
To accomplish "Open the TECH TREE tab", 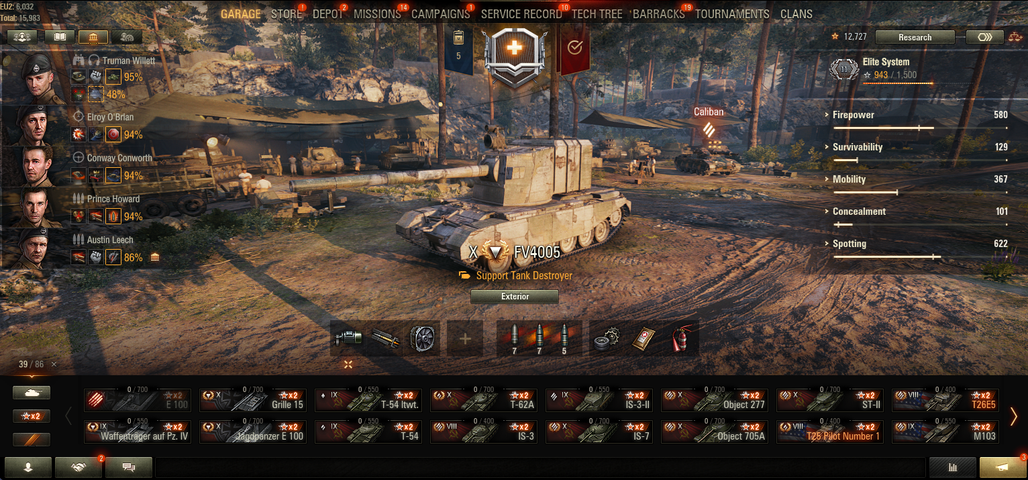I will (x=597, y=14).
